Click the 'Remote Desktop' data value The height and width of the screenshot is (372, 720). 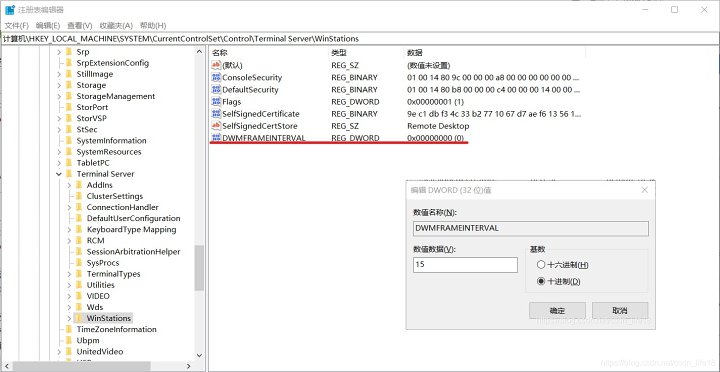[x=438, y=126]
